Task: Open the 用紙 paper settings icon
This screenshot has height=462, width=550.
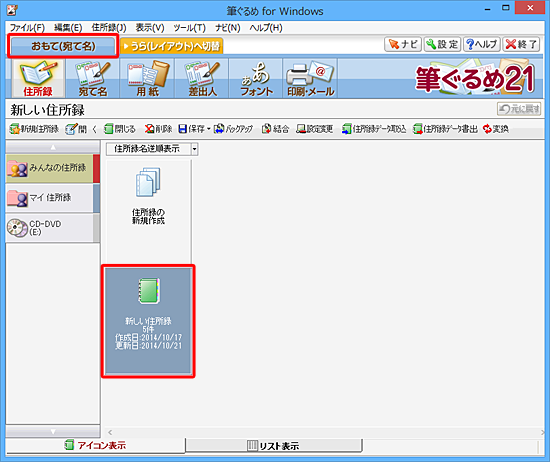Action: coord(147,78)
